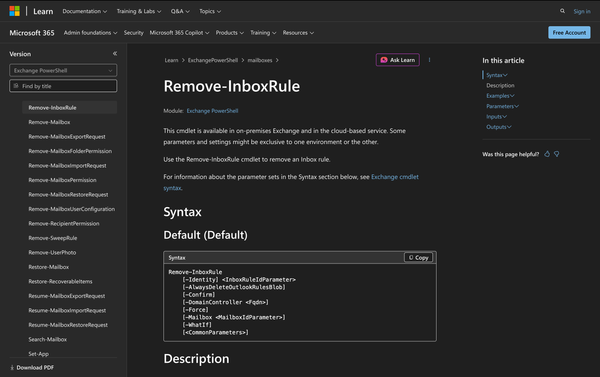
Task: Collapse the Version sidebar panel
Action: pos(115,54)
